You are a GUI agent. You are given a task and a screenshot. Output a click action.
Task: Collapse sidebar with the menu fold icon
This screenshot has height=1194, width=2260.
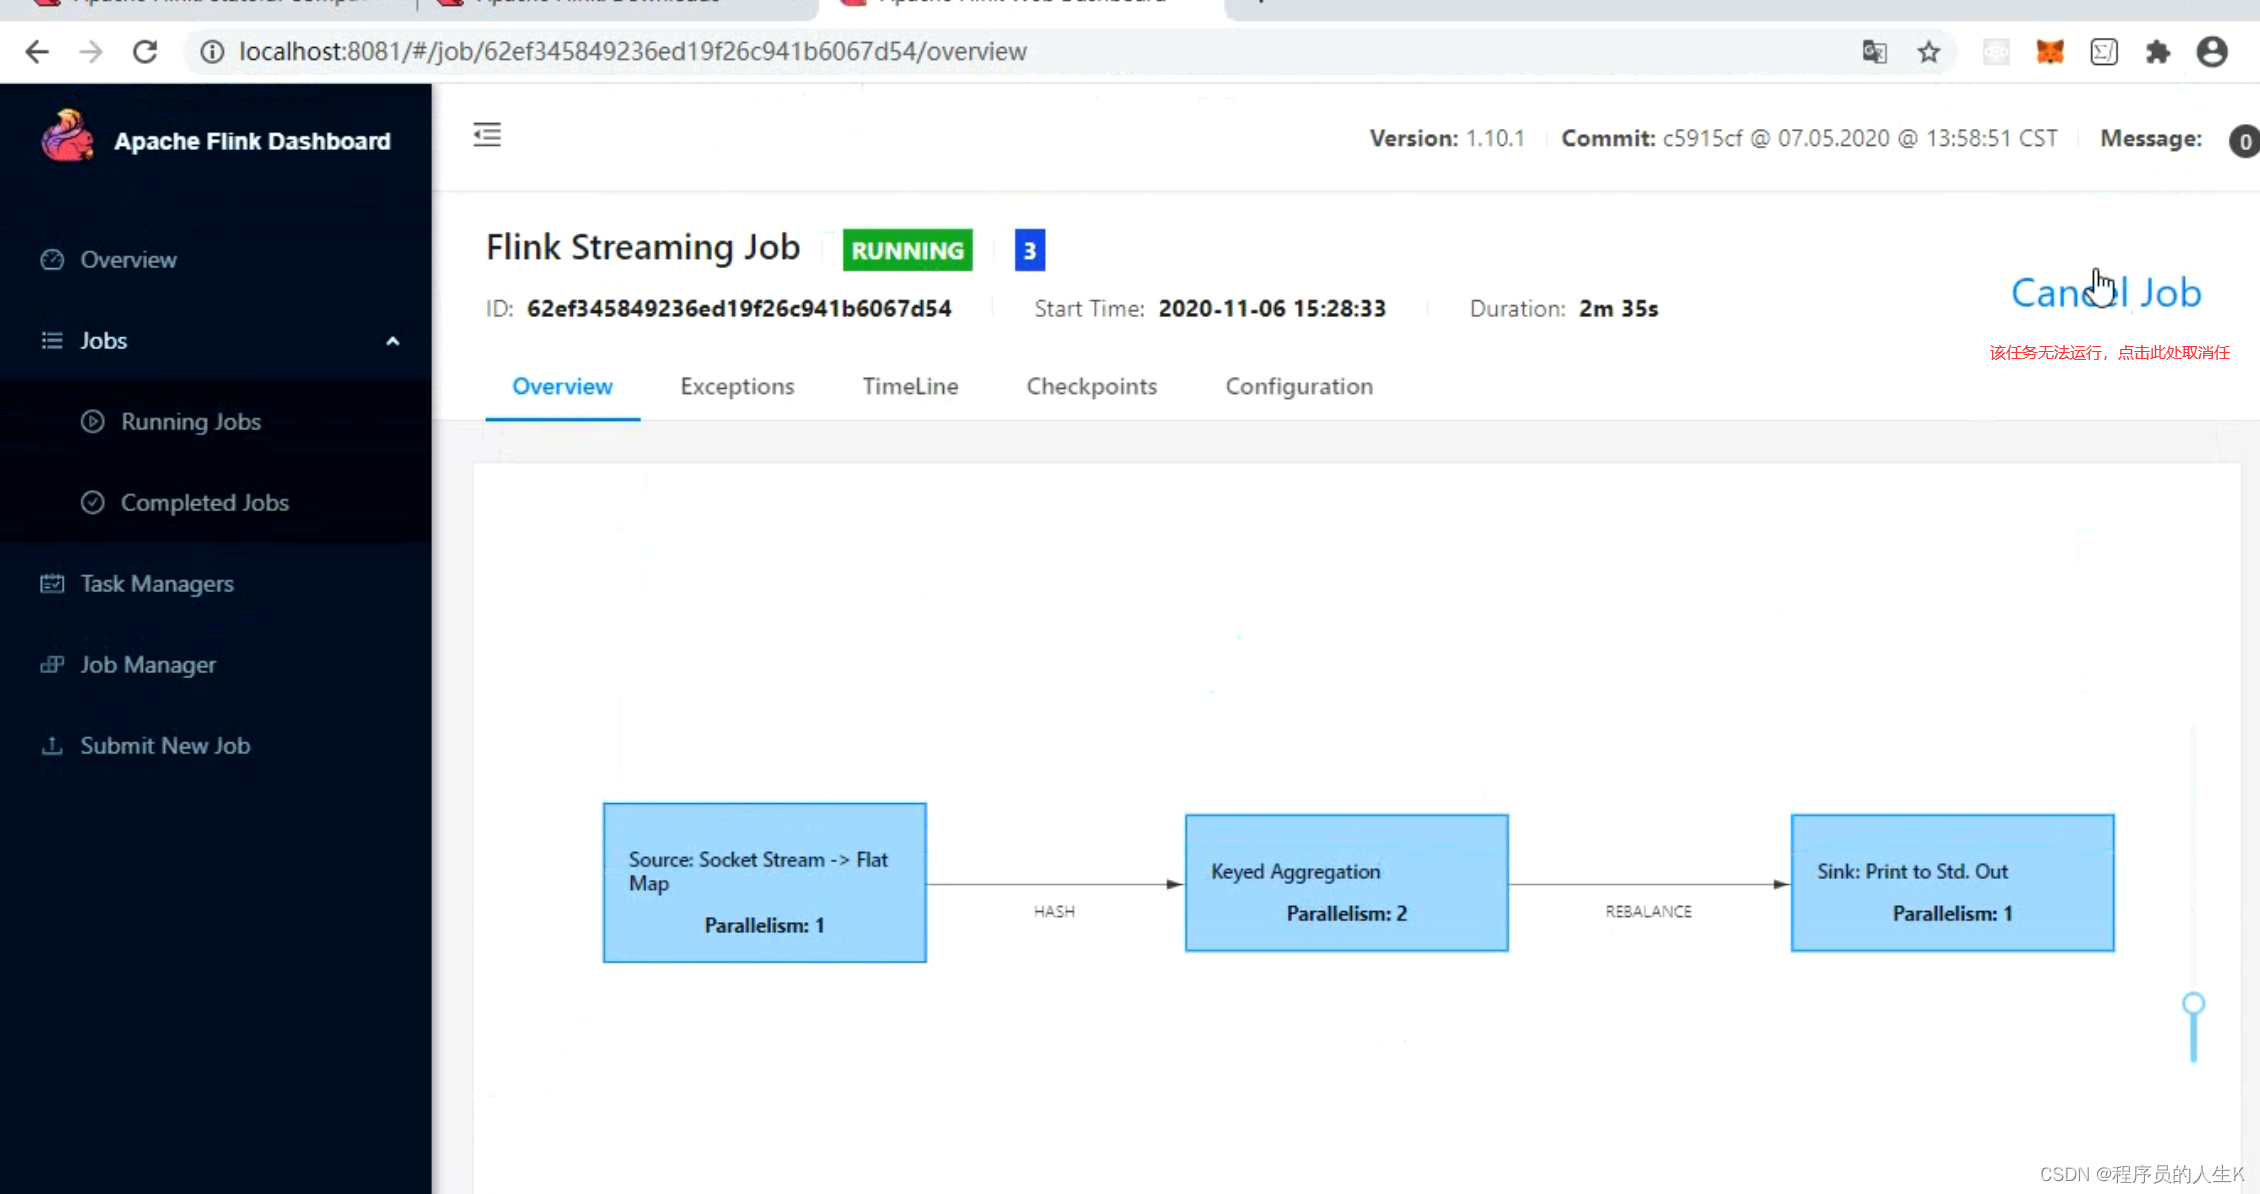(x=487, y=134)
